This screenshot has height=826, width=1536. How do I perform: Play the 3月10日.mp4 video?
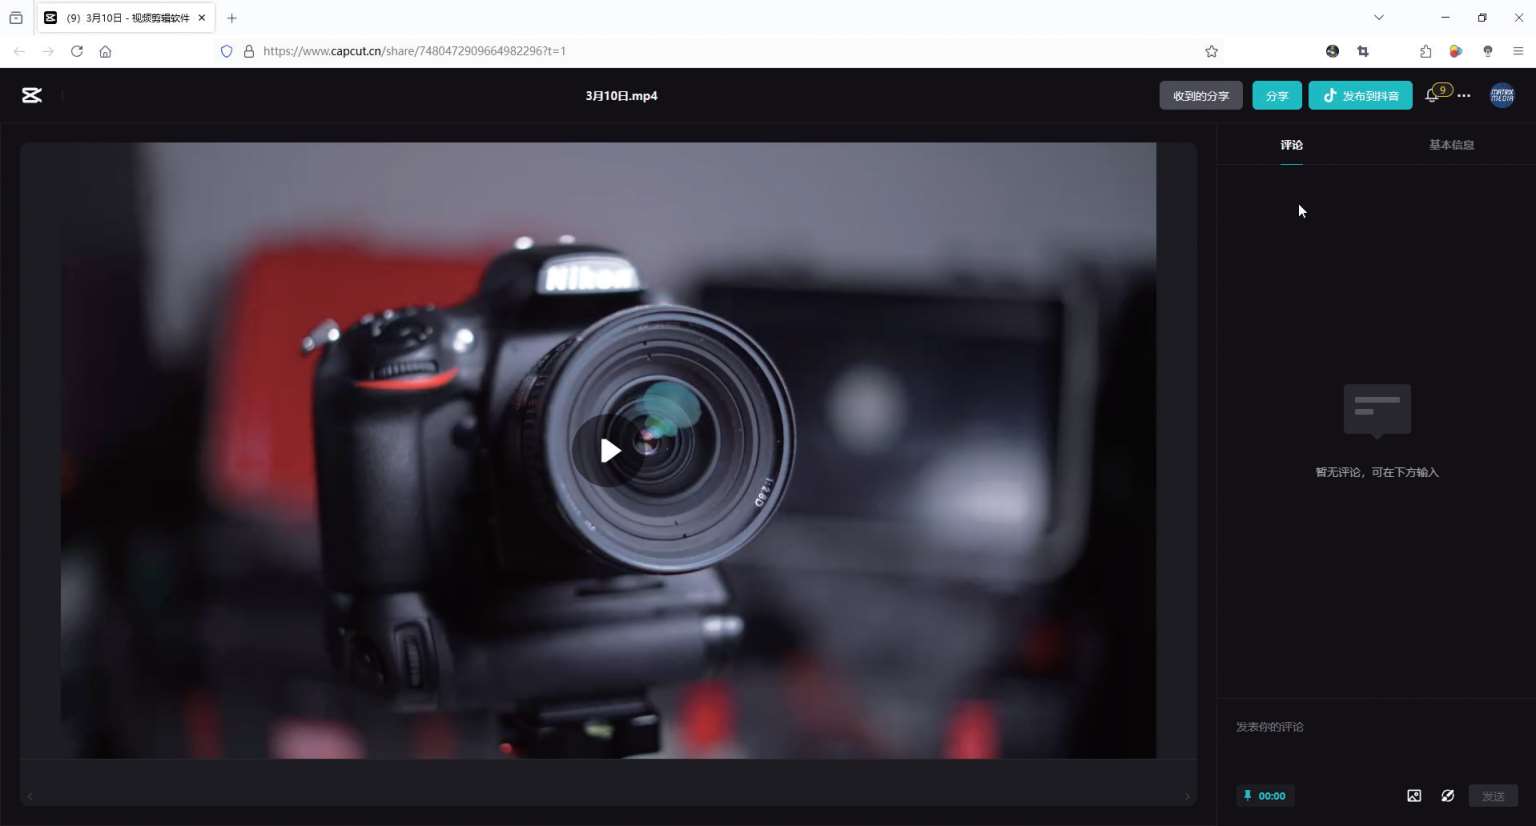click(609, 451)
